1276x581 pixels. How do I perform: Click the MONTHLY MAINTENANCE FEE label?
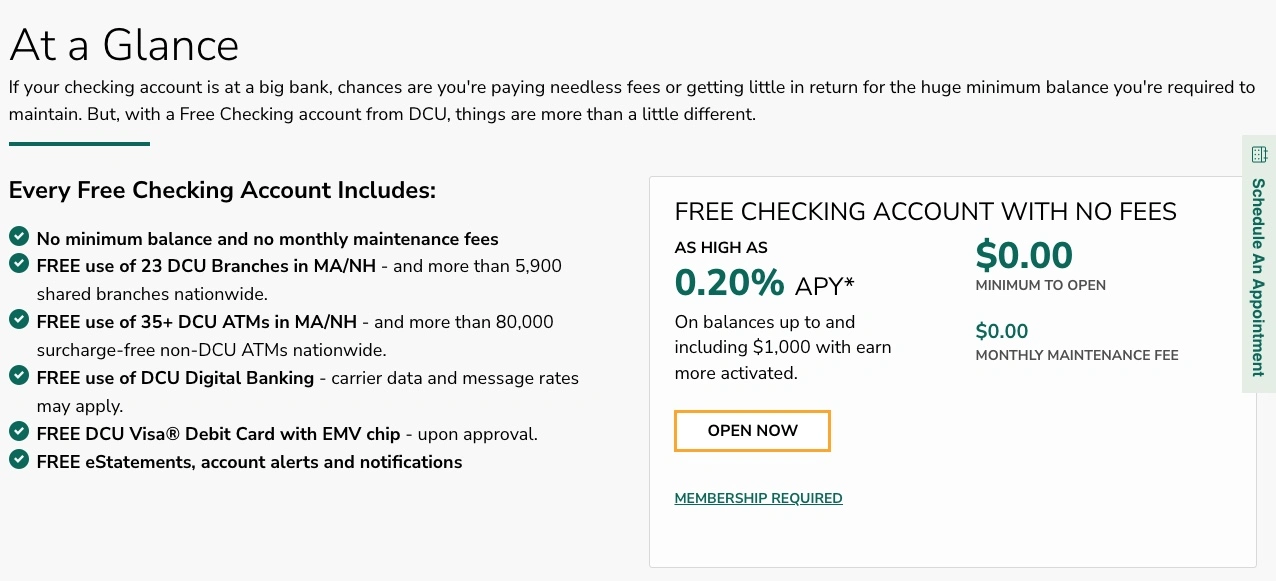pyautogui.click(x=1077, y=355)
